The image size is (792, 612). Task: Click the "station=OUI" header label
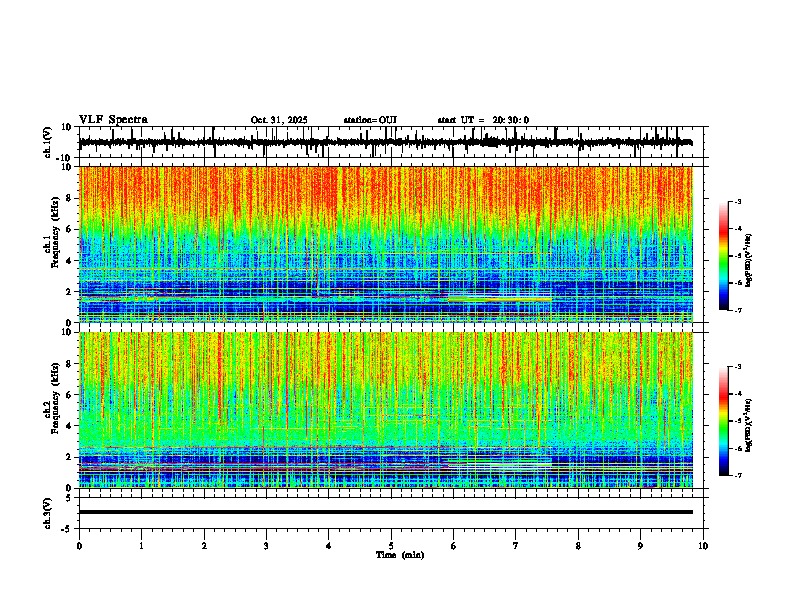[370, 120]
